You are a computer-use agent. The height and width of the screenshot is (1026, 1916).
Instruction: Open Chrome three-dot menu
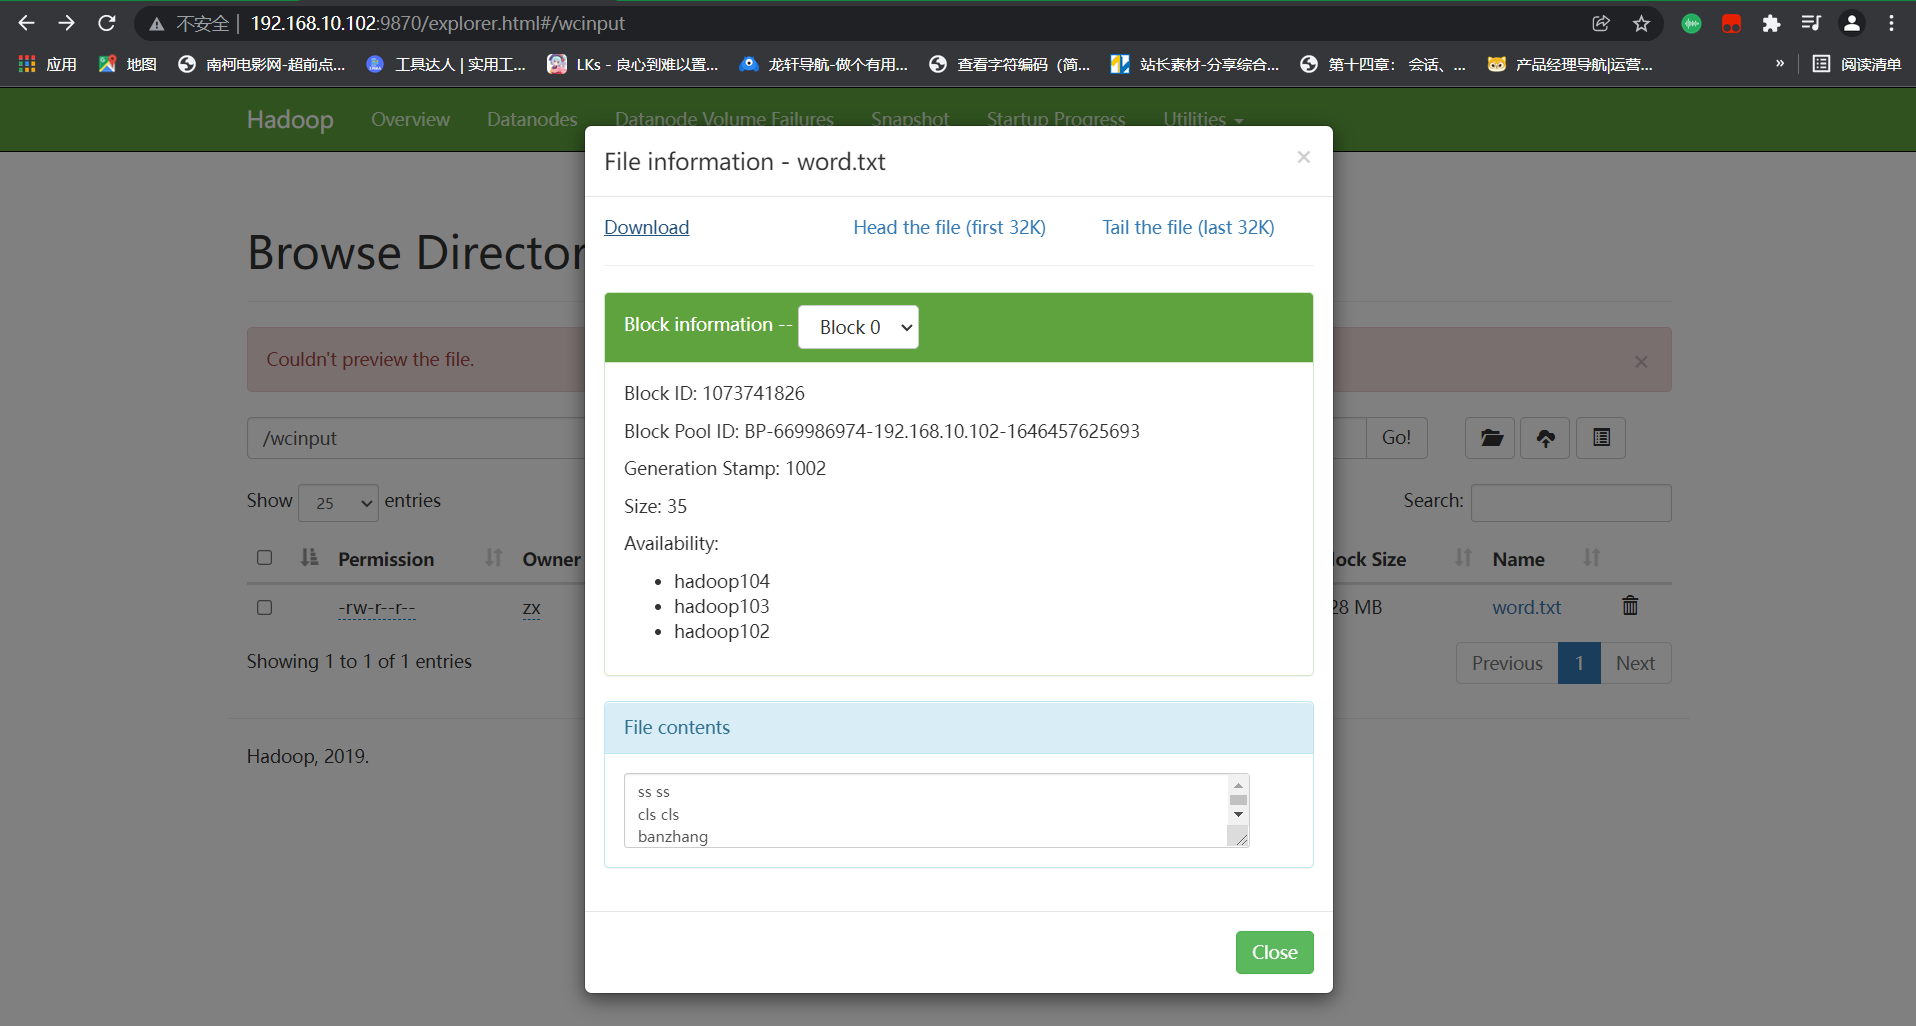(x=1891, y=23)
